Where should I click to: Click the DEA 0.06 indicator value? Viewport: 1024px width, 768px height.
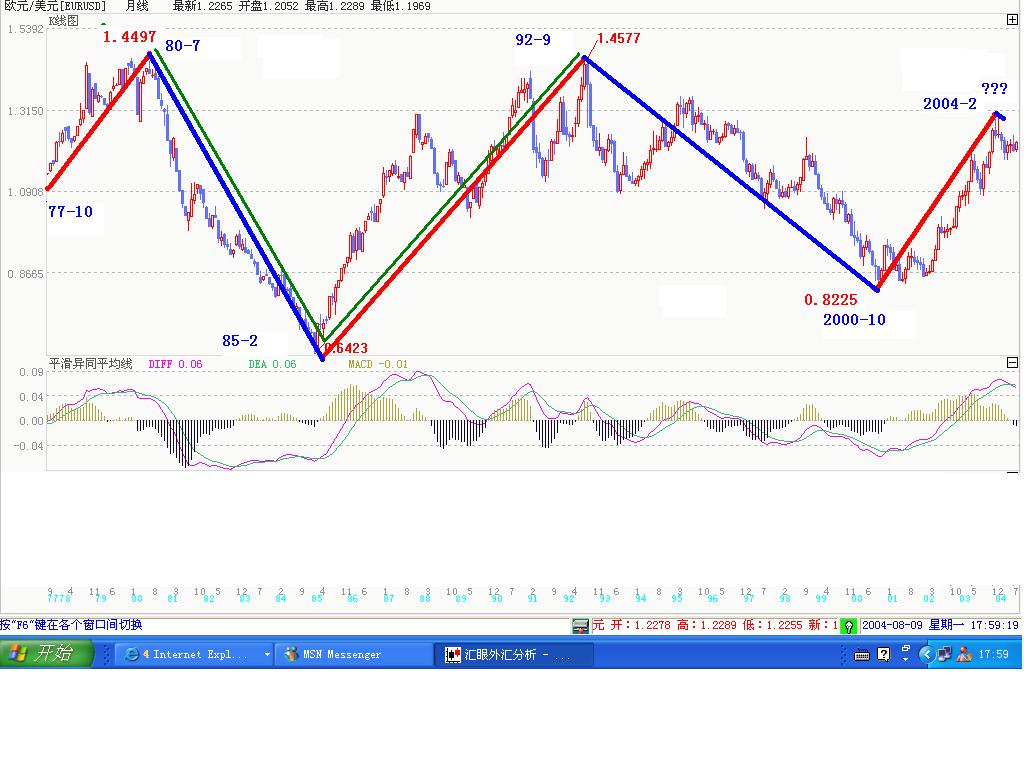click(x=272, y=364)
